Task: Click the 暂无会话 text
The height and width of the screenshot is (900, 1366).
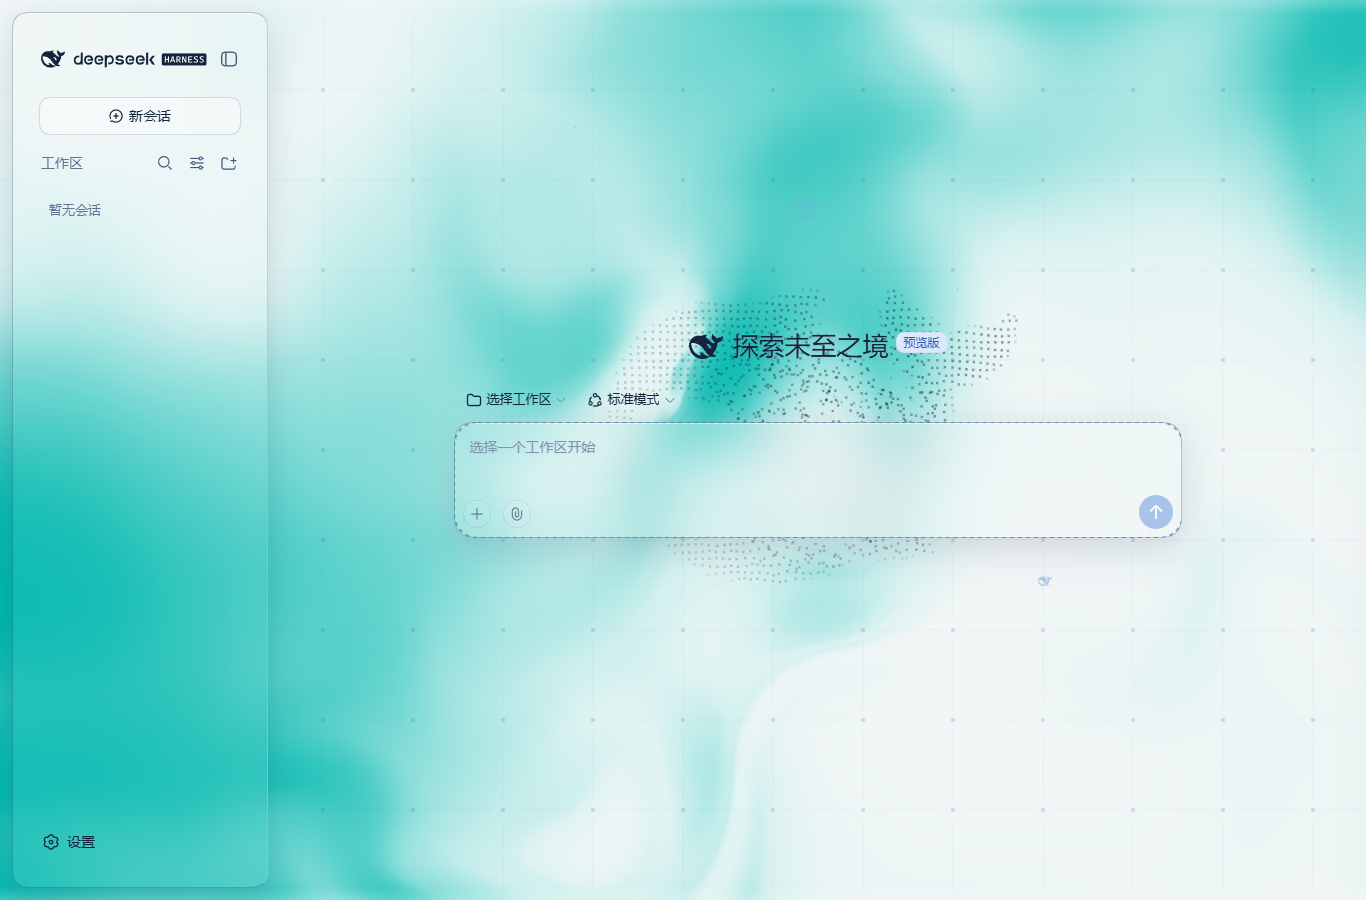Action: pos(75,210)
